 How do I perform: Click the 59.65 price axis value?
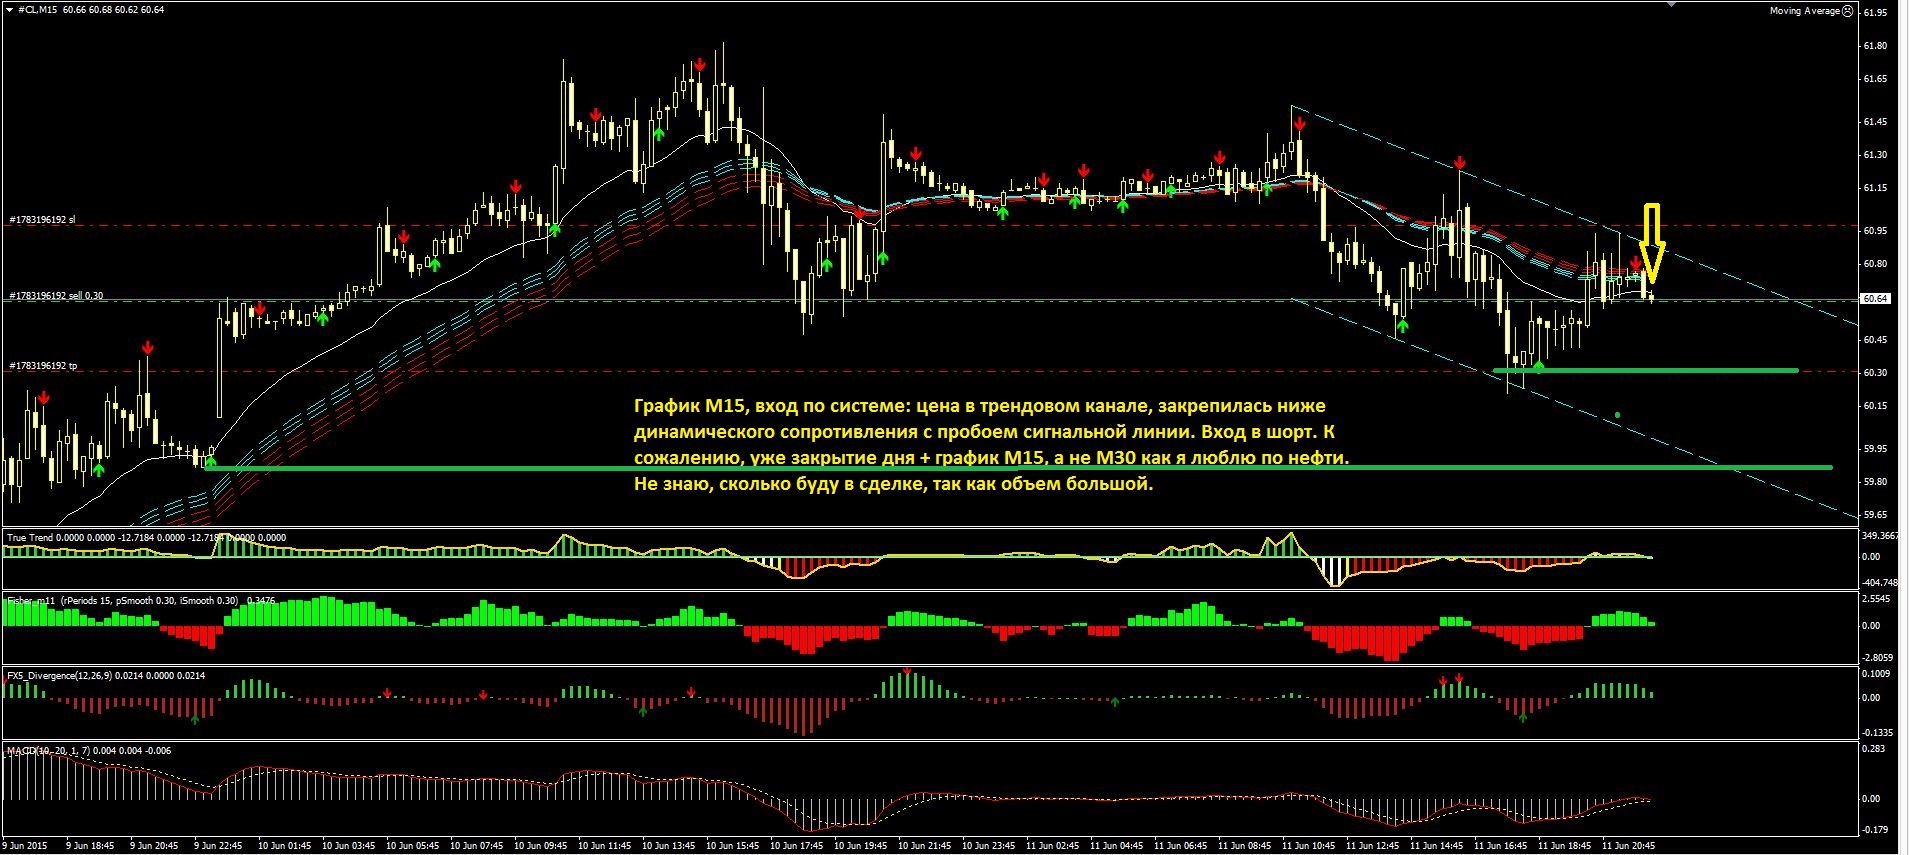1875,515
